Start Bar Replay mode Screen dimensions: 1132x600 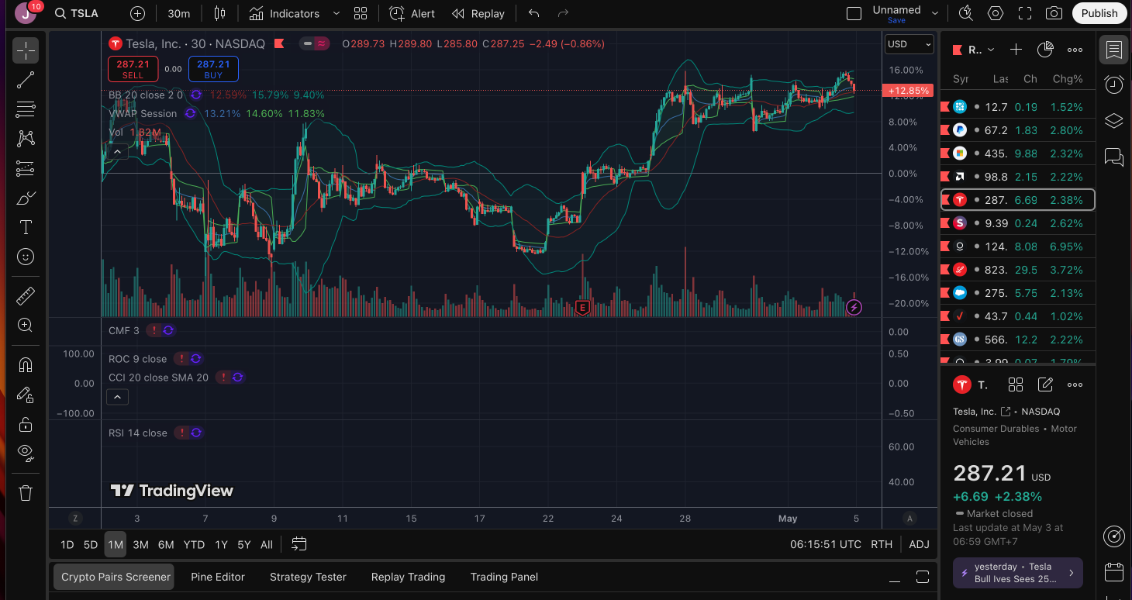tap(478, 13)
